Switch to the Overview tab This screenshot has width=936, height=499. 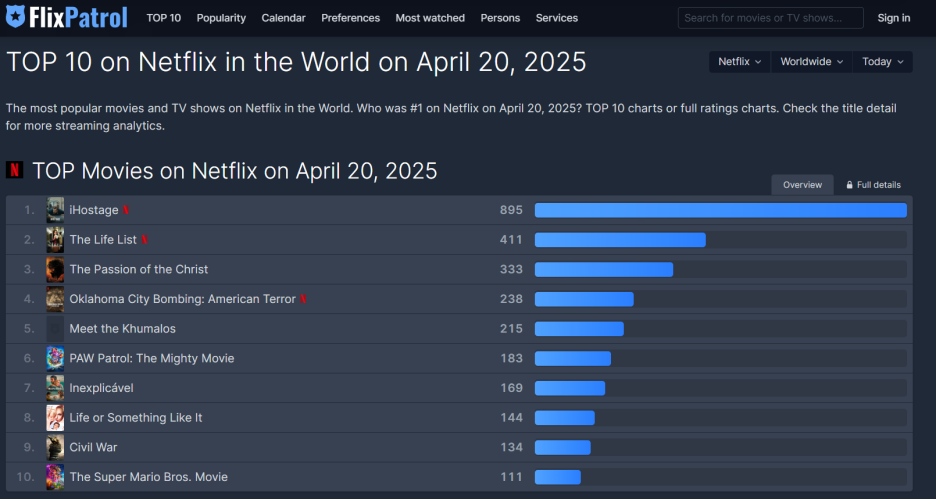[x=802, y=185]
